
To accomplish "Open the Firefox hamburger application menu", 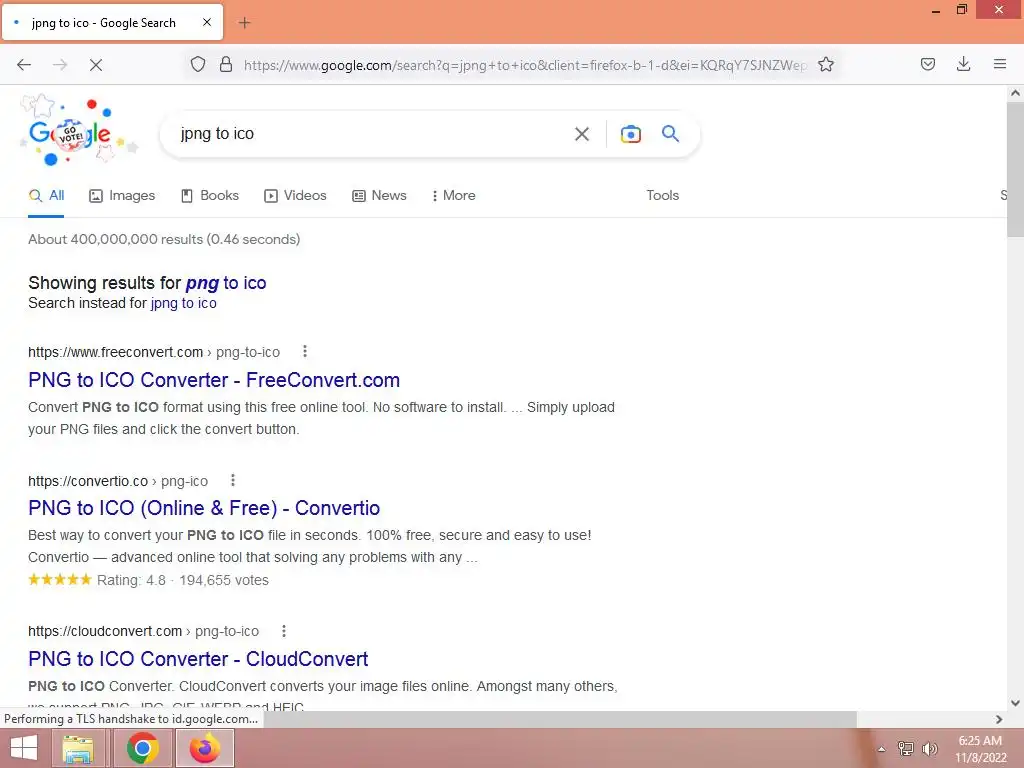I will pyautogui.click(x=999, y=64).
